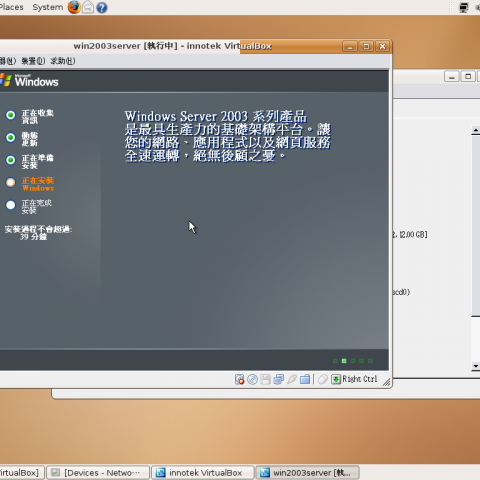Viewport: 480px width, 480px height.
Task: Switch to '[Devices - Netwo…' taskbar window
Action: [98, 473]
